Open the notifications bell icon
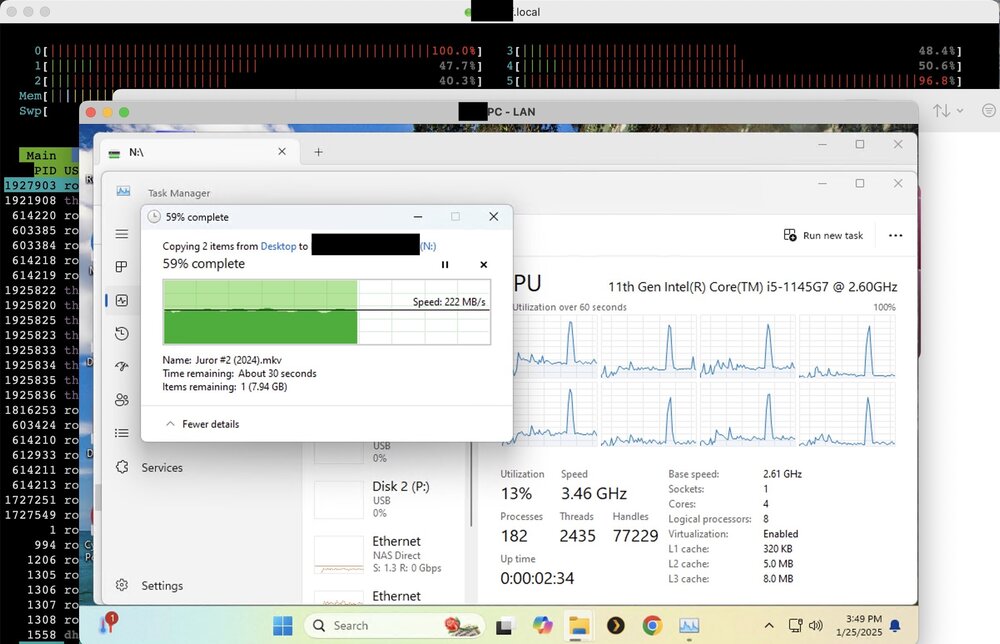The height and width of the screenshot is (644, 1000). tap(895, 626)
